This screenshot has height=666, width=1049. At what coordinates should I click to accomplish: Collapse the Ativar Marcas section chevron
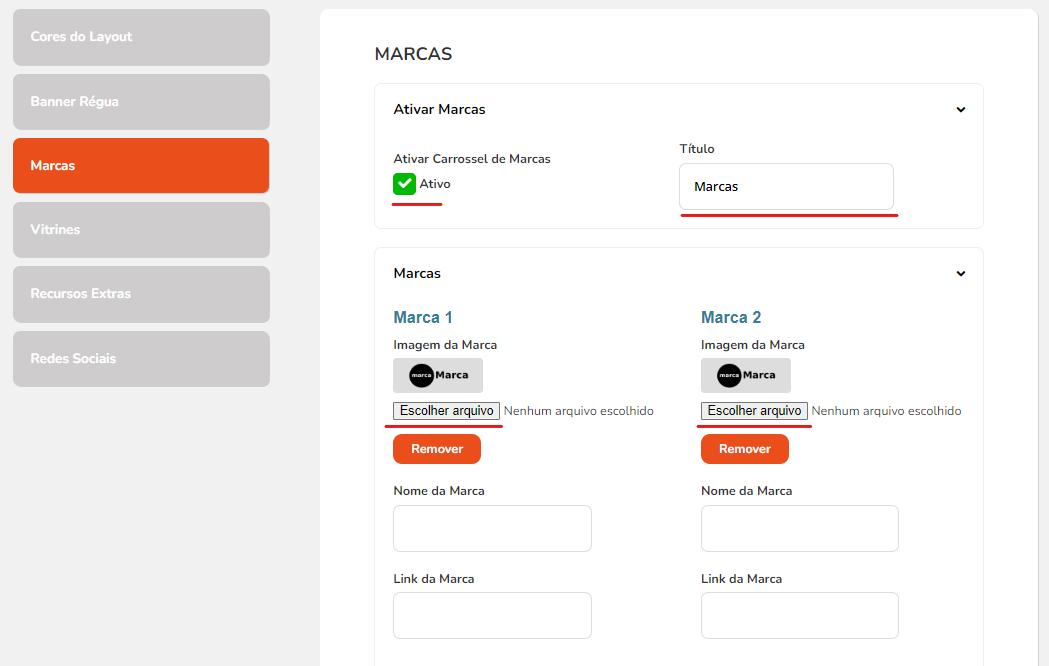(x=960, y=110)
